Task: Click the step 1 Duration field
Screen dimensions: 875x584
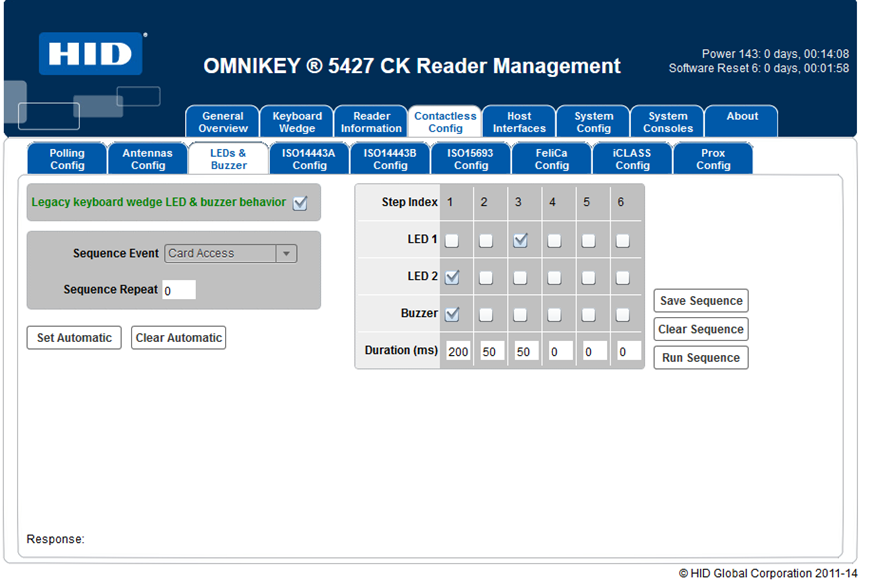Action: 458,351
